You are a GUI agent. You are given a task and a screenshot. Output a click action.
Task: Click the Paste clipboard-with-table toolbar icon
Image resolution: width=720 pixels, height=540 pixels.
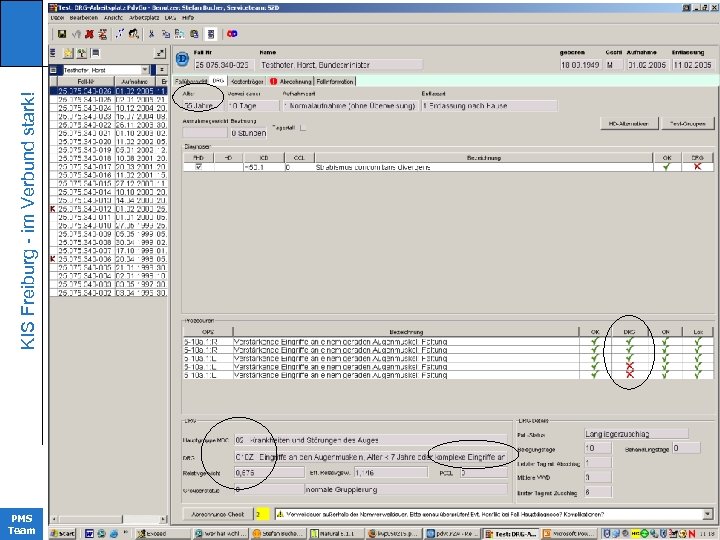click(180, 34)
